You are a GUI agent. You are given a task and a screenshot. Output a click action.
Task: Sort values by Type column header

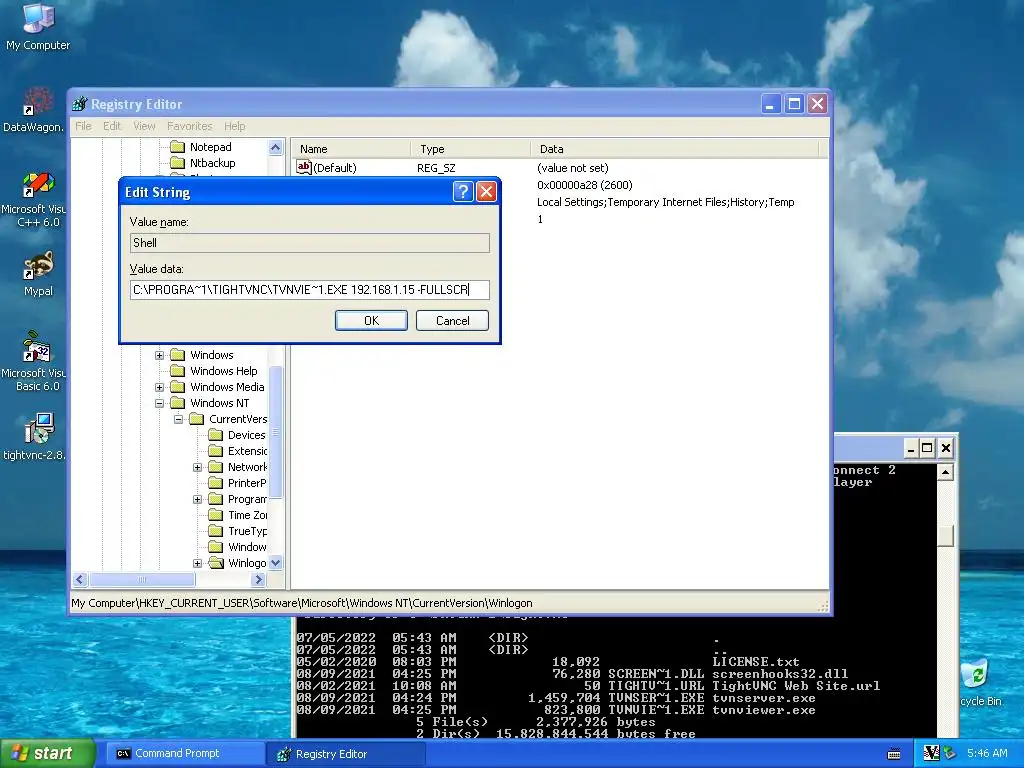point(471,149)
